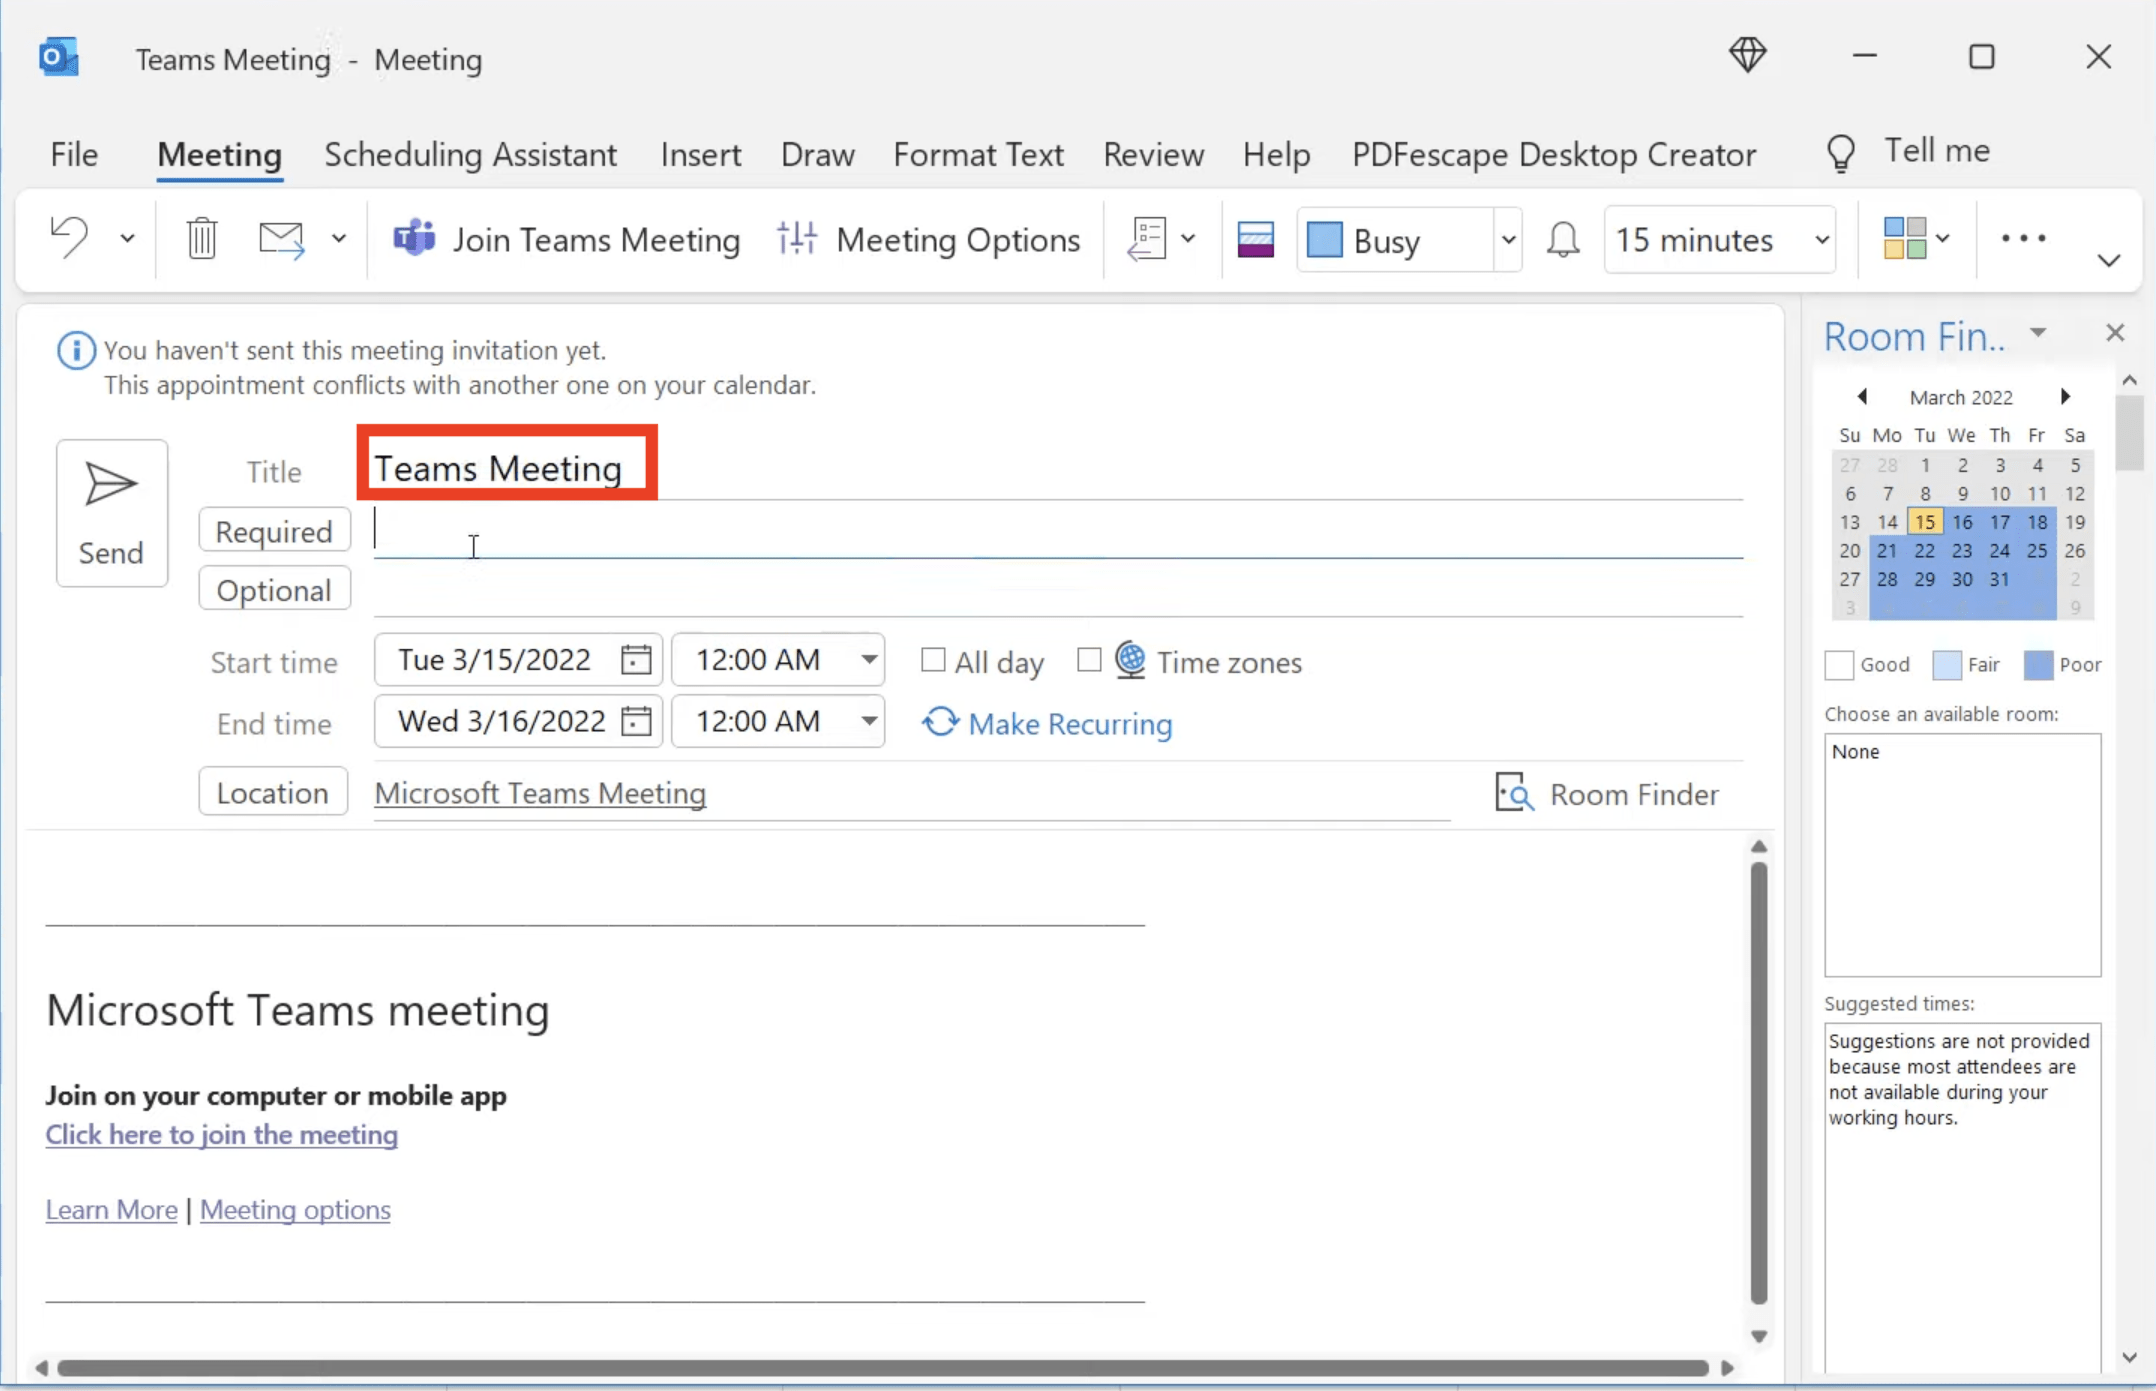Switch to Scheduling Assistant tab
The width and height of the screenshot is (2156, 1391).
point(470,155)
